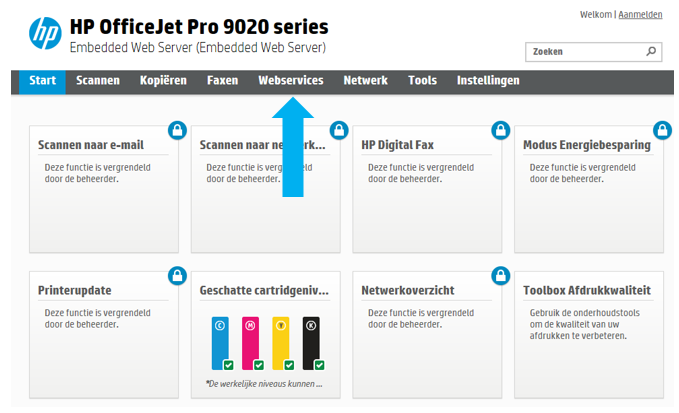This screenshot has width=679, height=413.
Task: Click the HP logo icon
Action: click(x=45, y=33)
